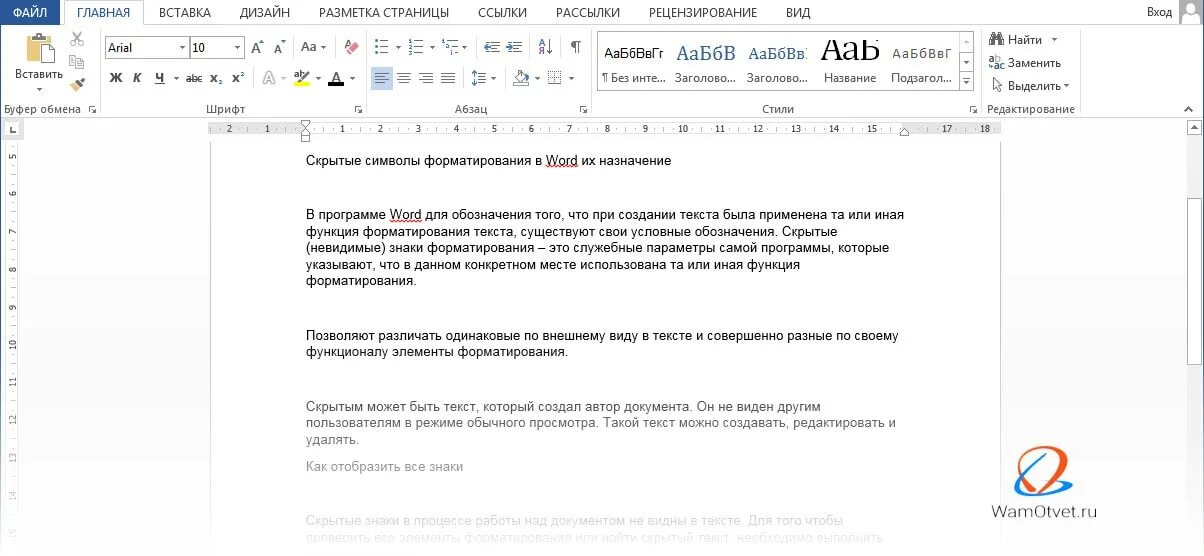Switch to the ВИД ribbon tab
The image size is (1204, 556).
[798, 12]
